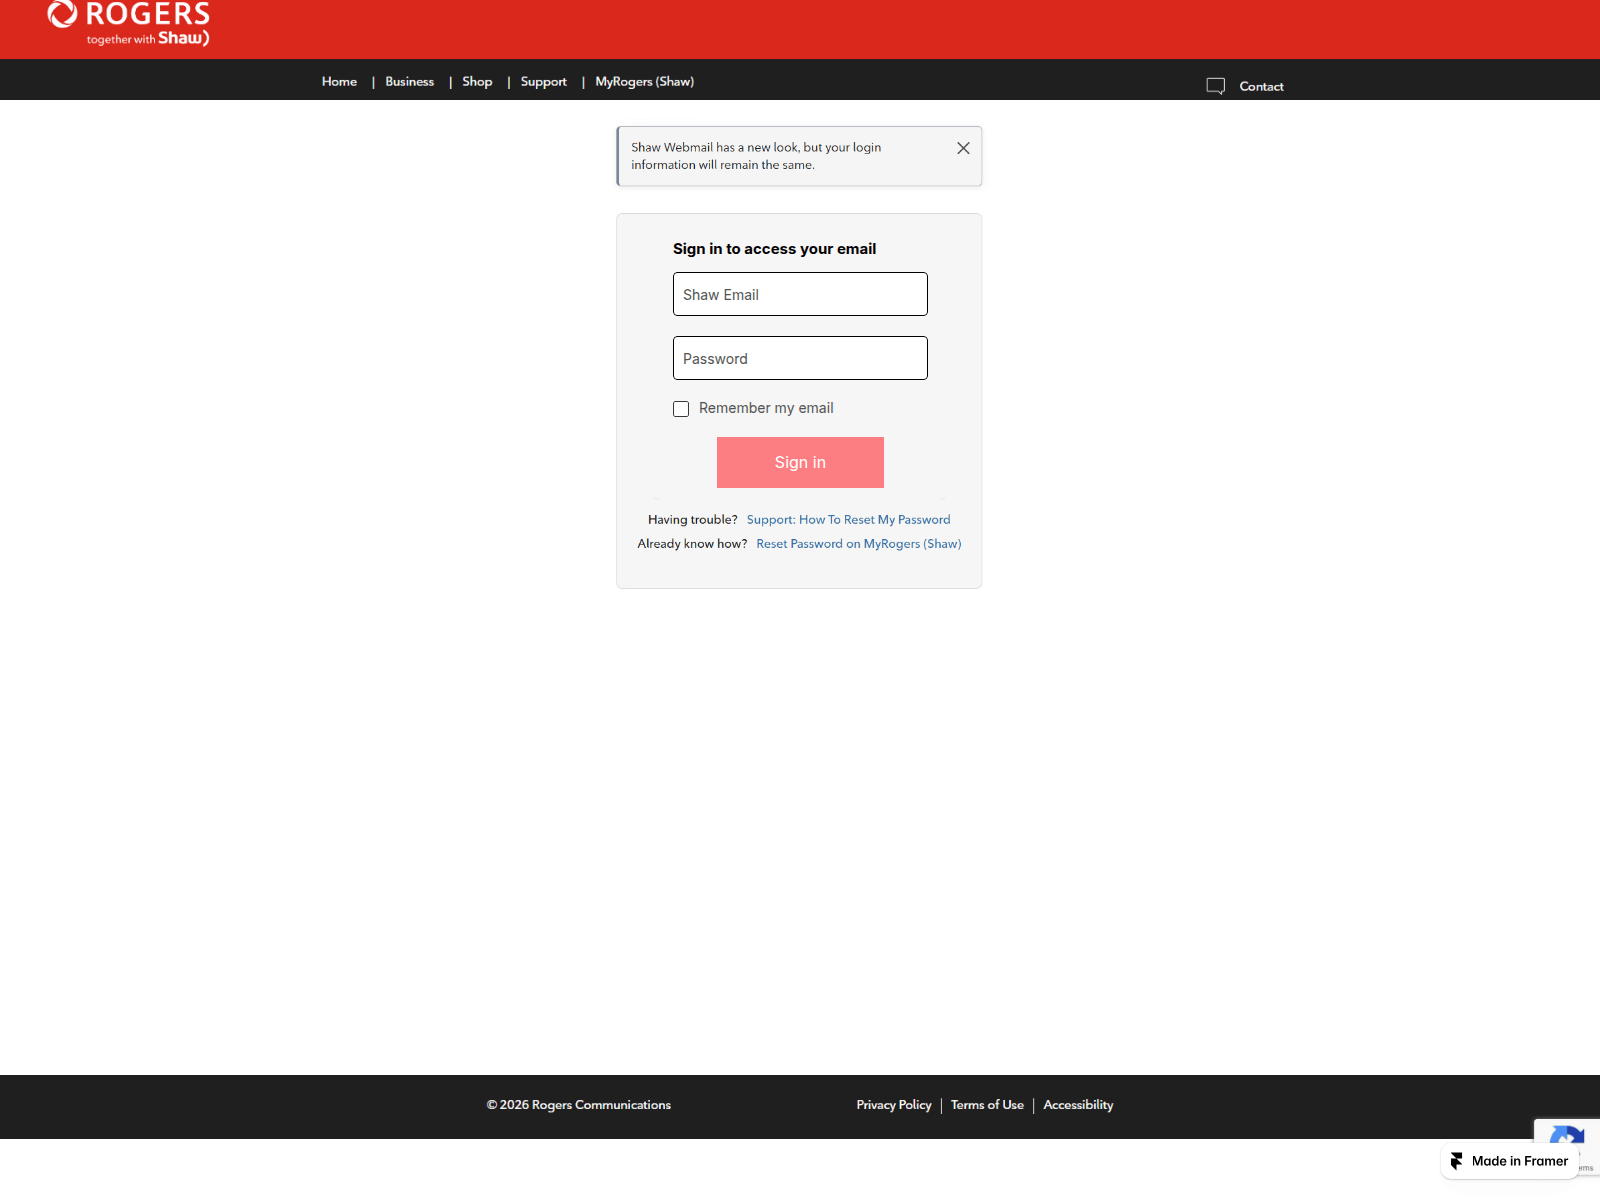Dismiss the Shaw Webmail notice with X
The height and width of the screenshot is (1200, 1600).
point(963,148)
